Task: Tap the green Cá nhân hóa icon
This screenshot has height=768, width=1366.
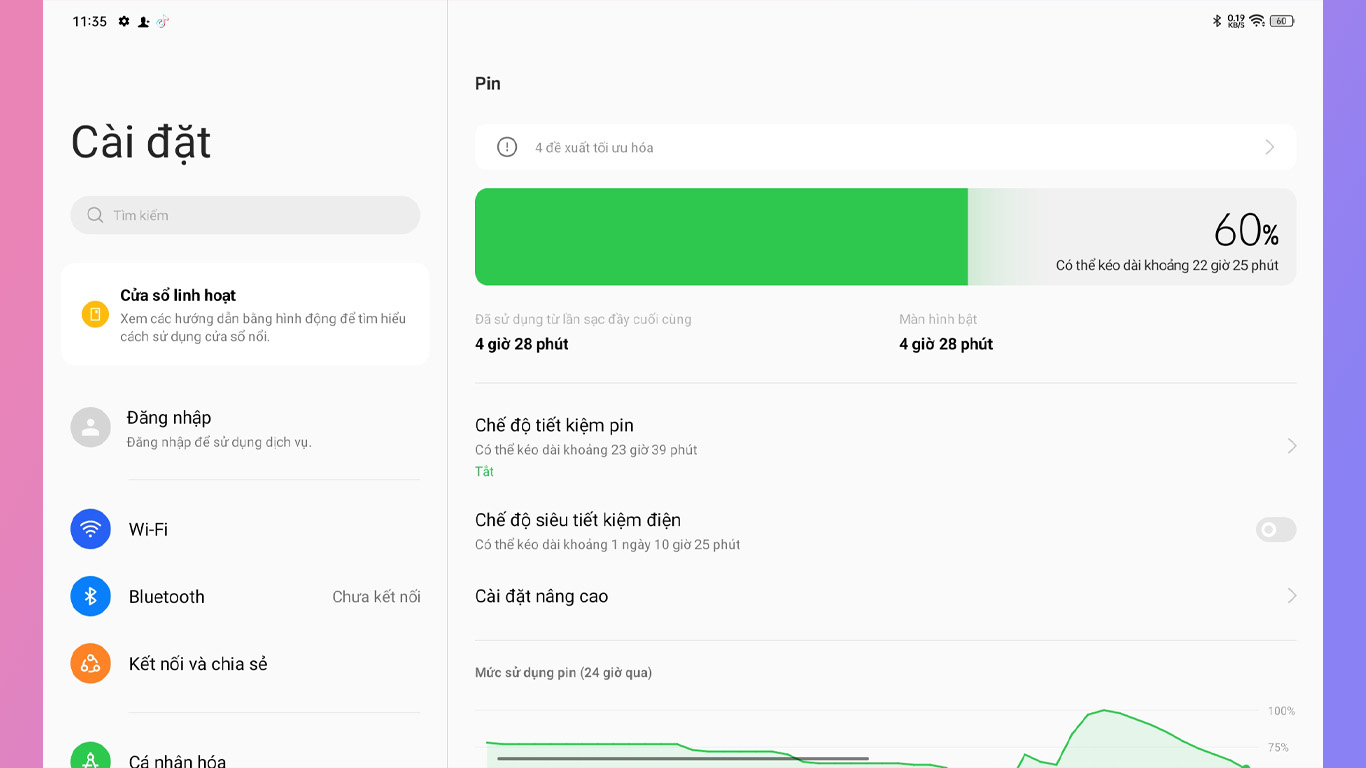Action: point(90,757)
